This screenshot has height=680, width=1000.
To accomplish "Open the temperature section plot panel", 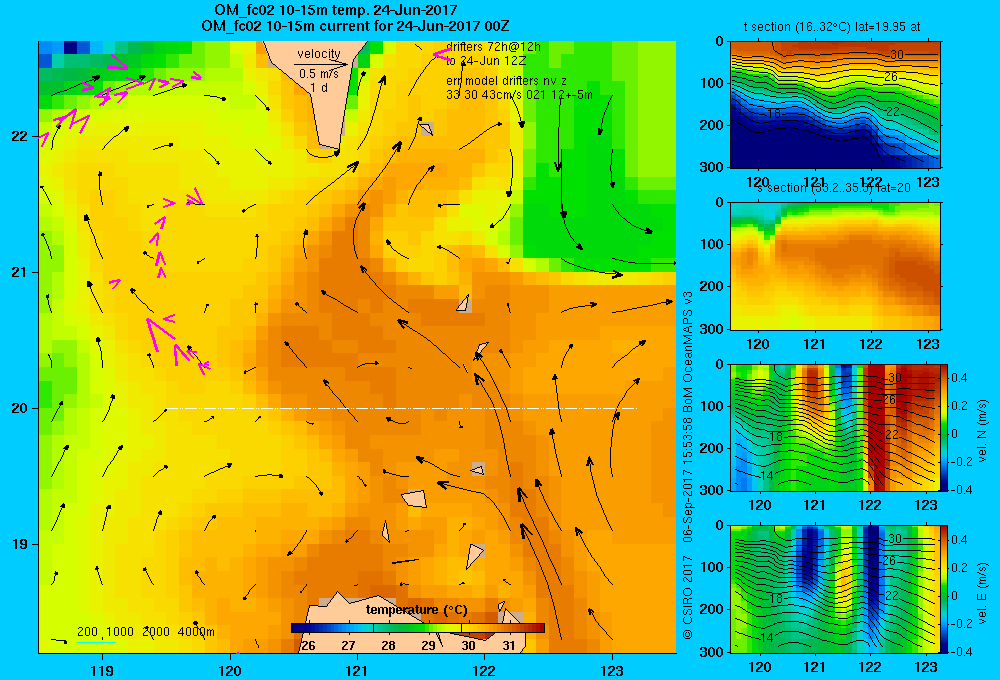I will pyautogui.click(x=835, y=105).
